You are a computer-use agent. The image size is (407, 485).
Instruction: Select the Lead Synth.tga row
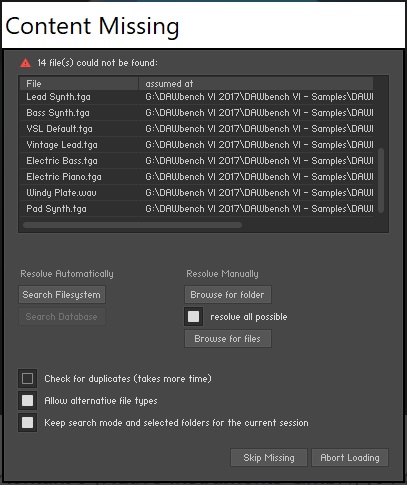click(197, 97)
